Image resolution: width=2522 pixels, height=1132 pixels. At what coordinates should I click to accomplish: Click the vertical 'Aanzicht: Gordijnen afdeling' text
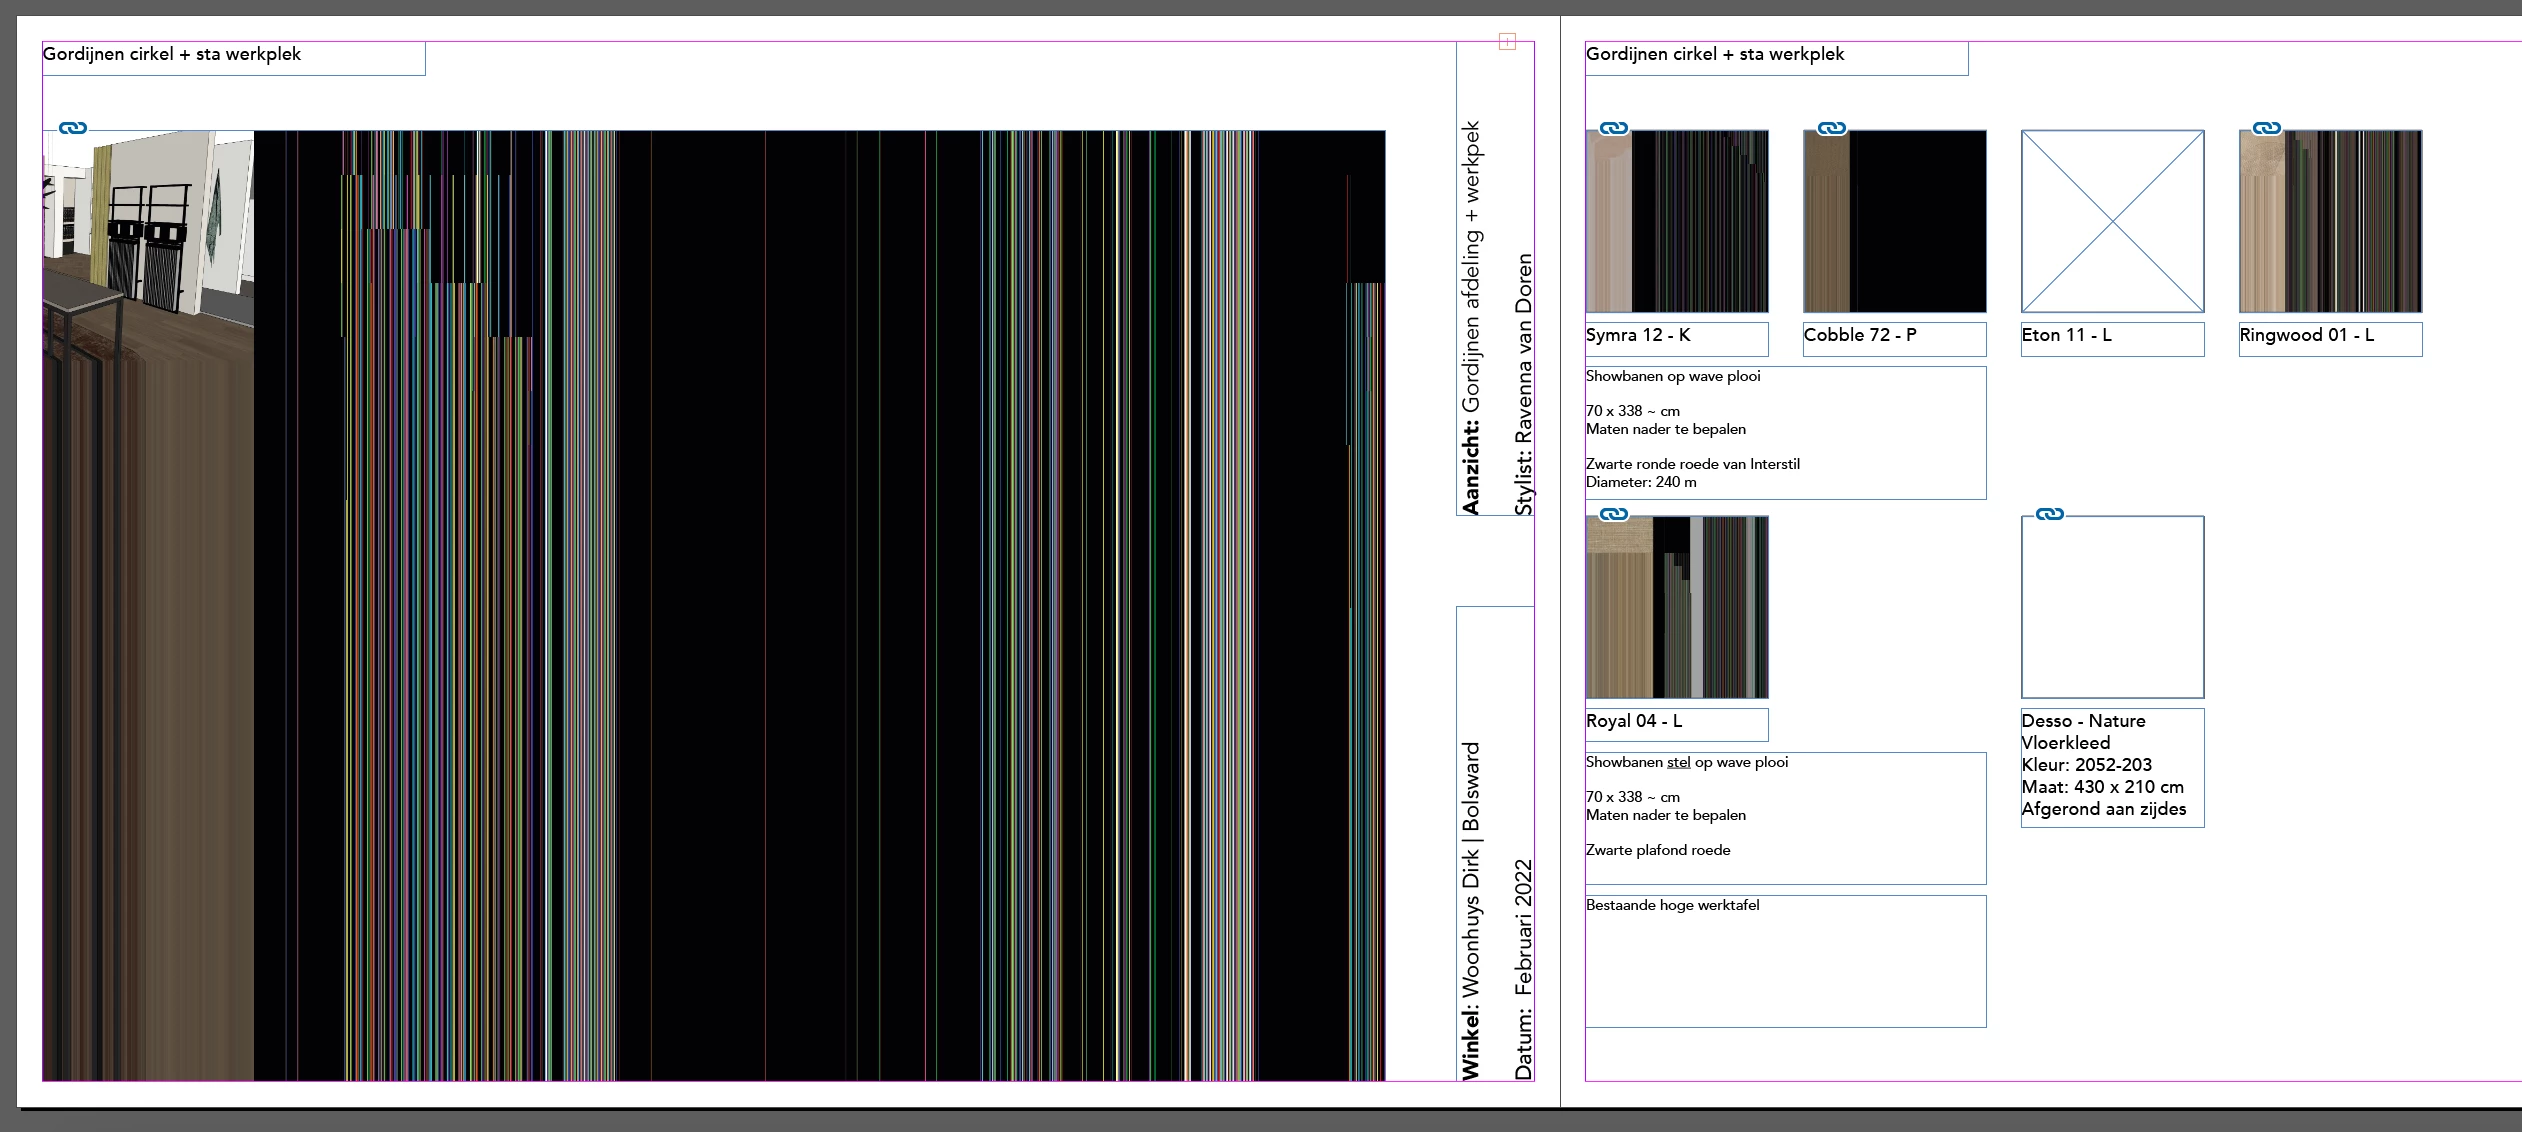[1471, 320]
